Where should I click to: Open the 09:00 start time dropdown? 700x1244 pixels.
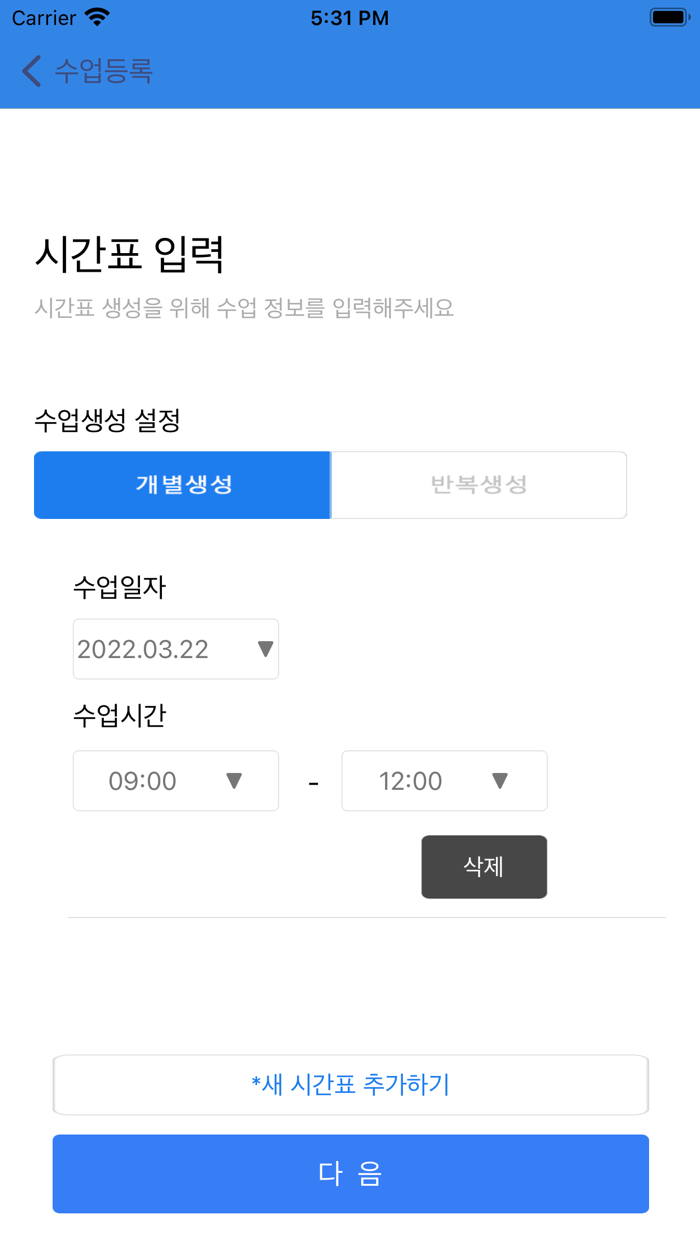pos(175,781)
